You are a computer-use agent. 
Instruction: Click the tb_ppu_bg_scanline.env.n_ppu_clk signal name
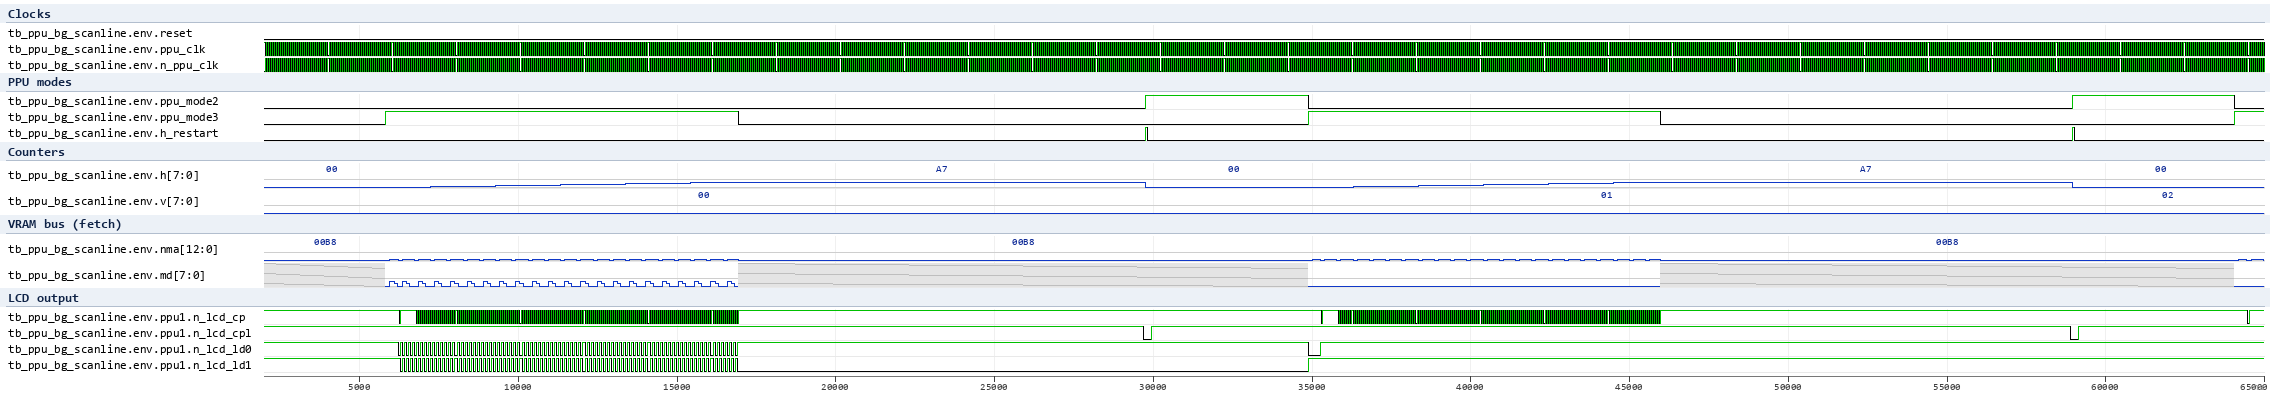click(113, 65)
